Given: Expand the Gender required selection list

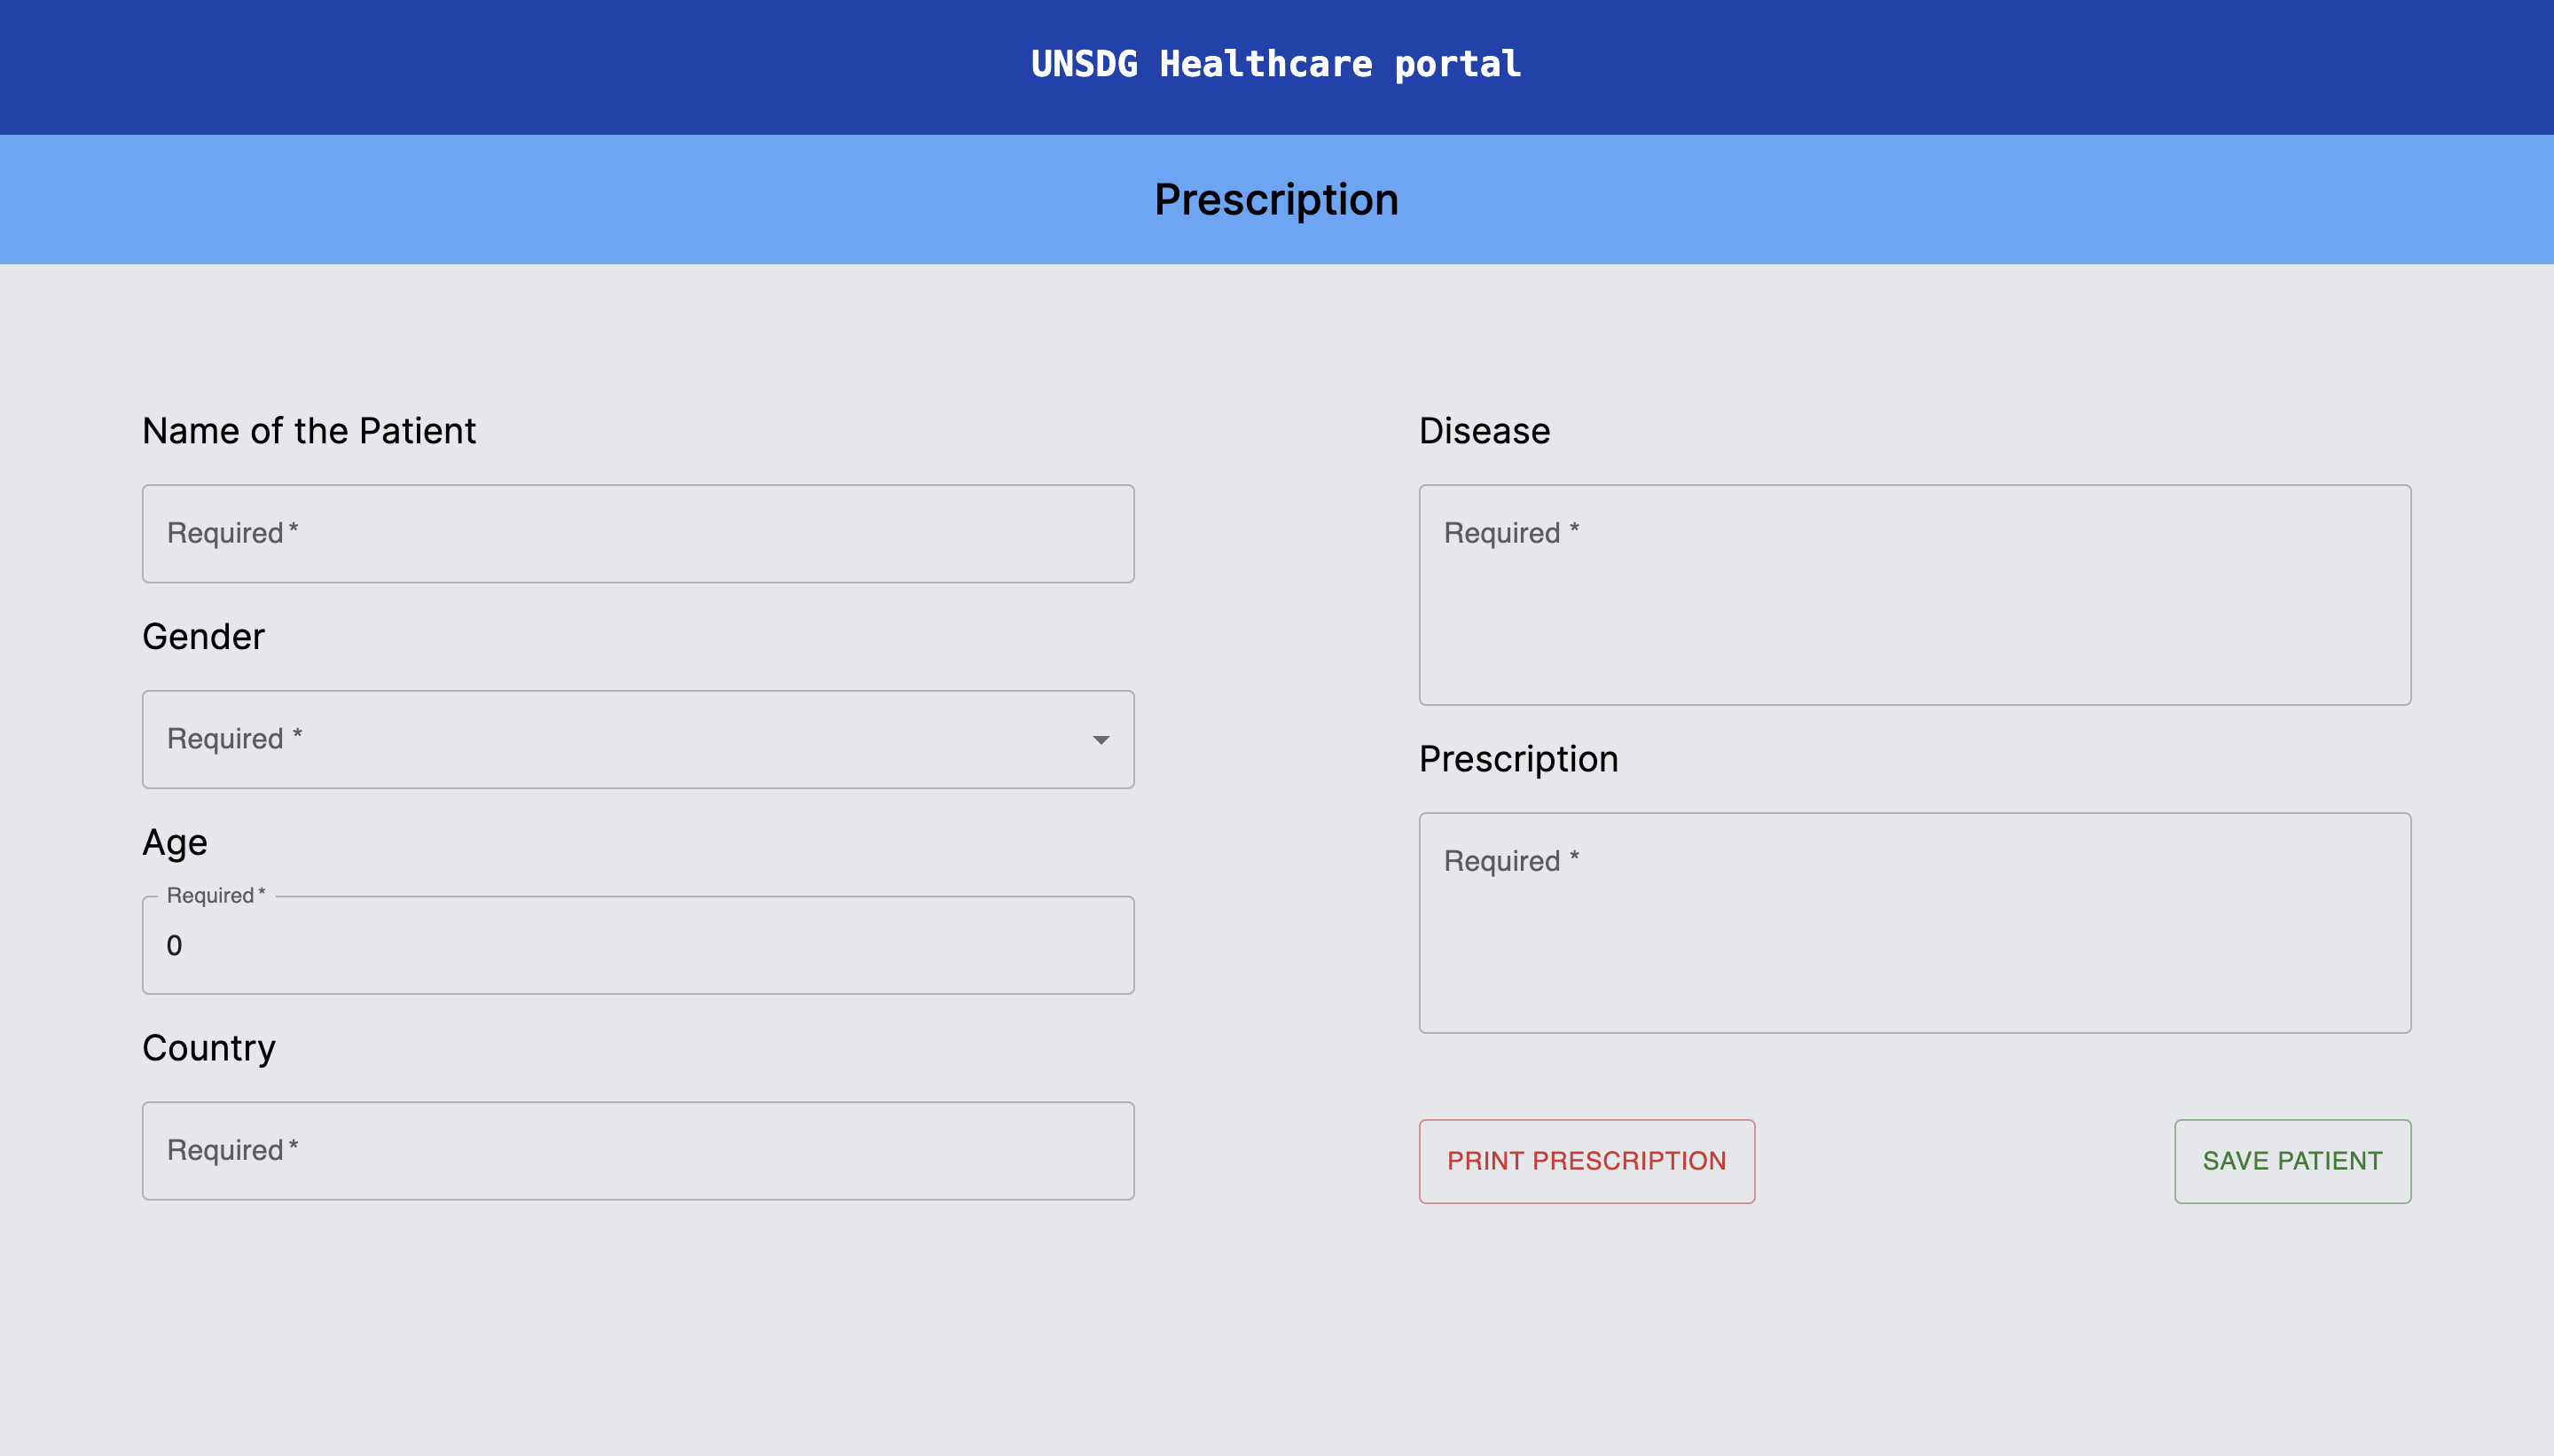Looking at the screenshot, I should pos(637,739).
